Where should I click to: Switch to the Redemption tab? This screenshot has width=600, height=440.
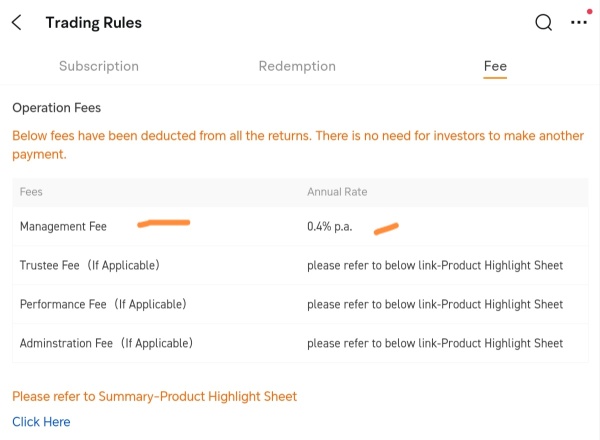click(x=297, y=66)
